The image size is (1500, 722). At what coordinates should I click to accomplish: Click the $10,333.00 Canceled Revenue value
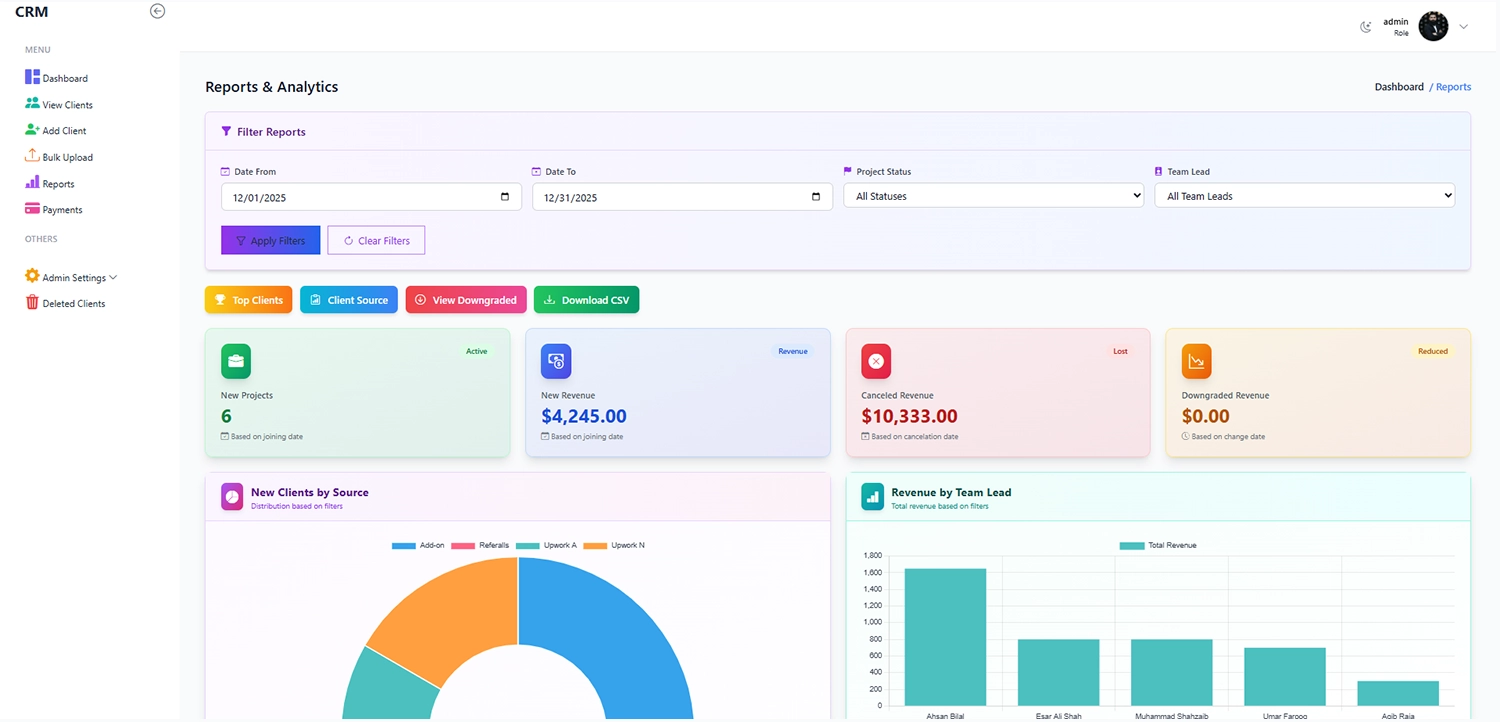[x=909, y=416]
